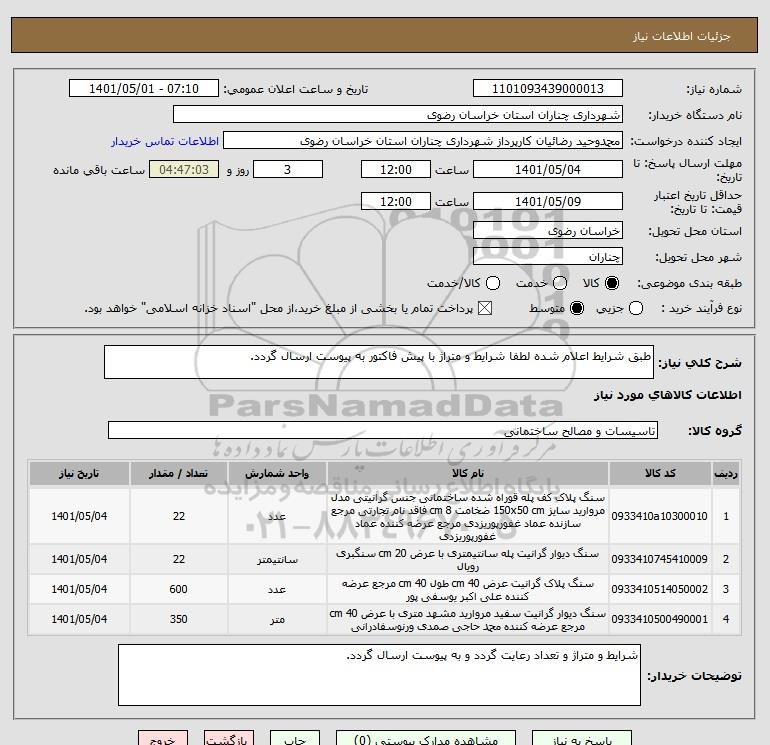Choose the متوسط purchase process radio
Screen dimensions: 770x745
[577, 308]
